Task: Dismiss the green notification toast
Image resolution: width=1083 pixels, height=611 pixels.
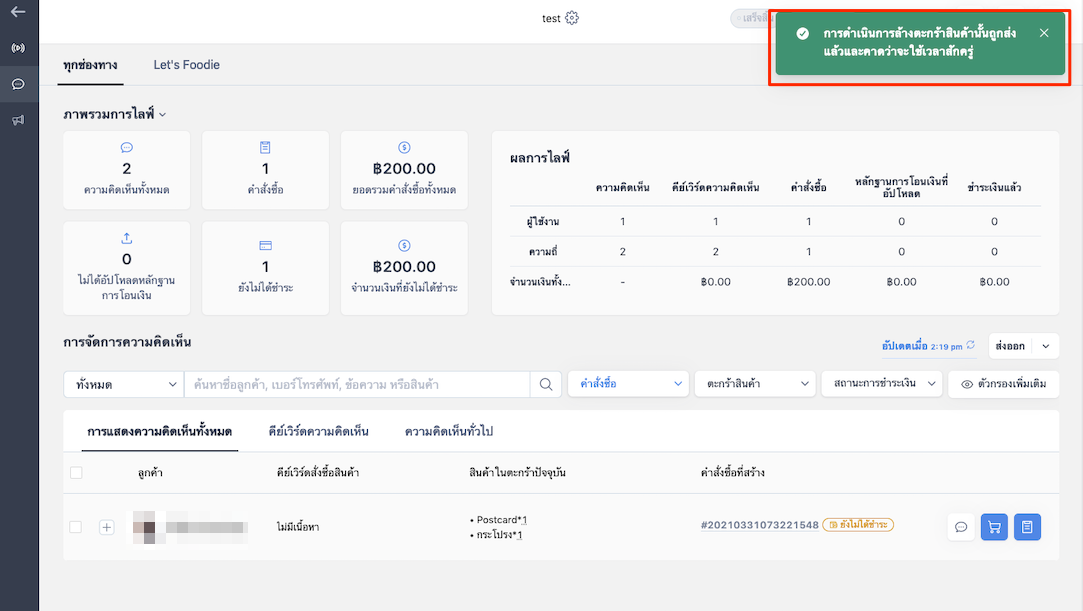Action: coord(1044,32)
